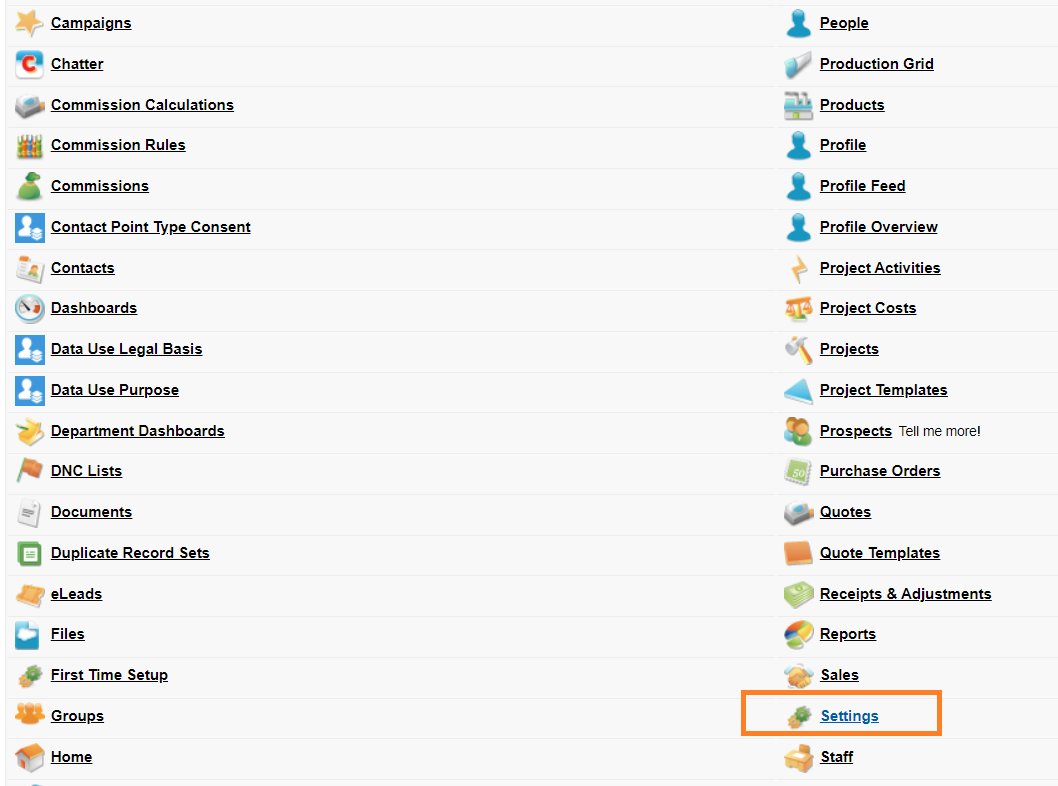
Task: Click the Settings gear icon
Action: [800, 717]
